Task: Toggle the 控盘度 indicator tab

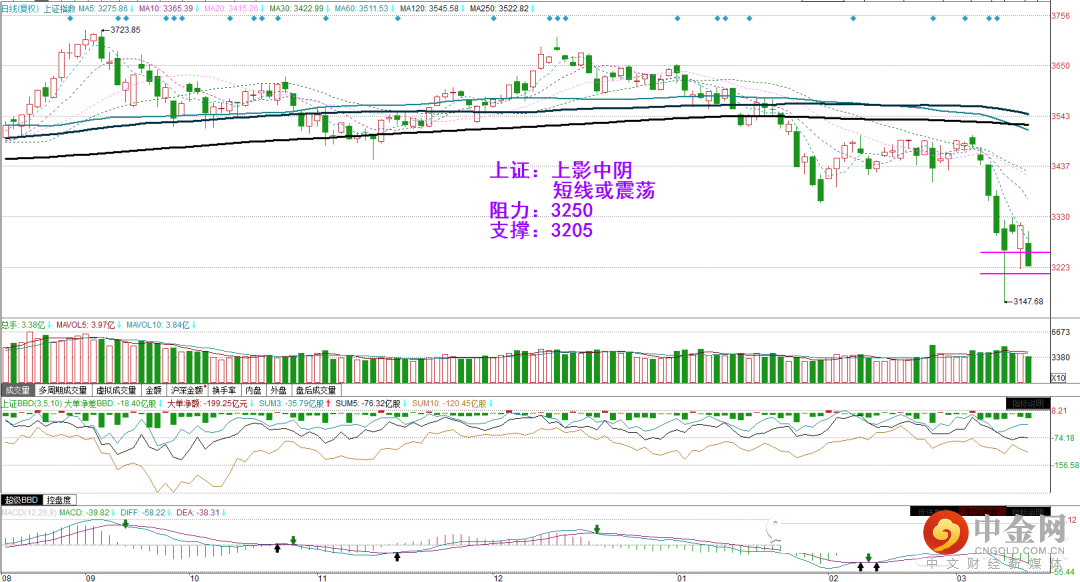Action: pos(59,500)
